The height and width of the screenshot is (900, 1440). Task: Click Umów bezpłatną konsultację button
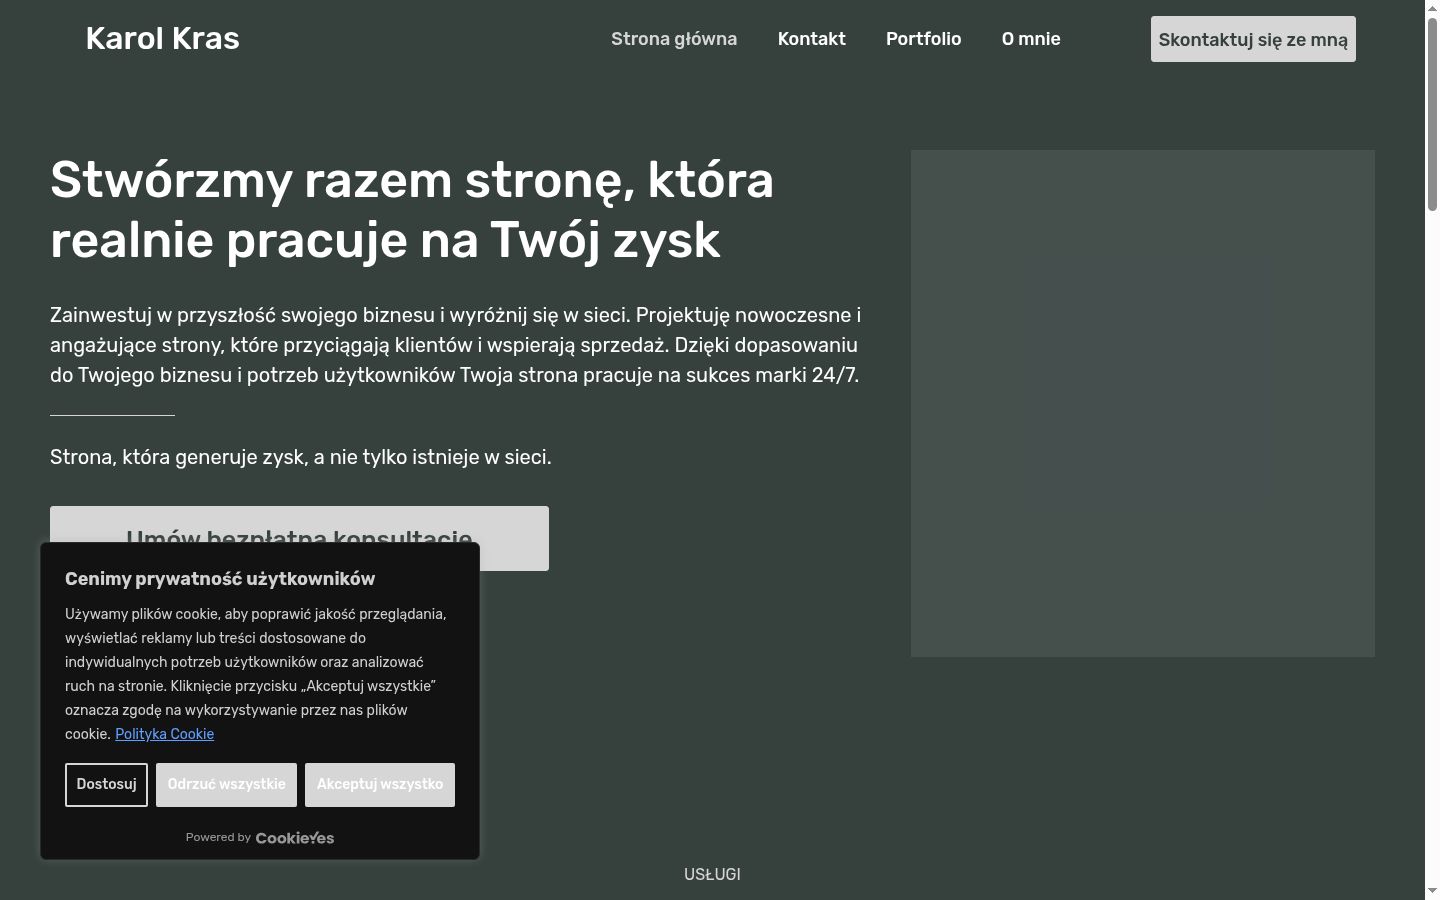point(299,524)
